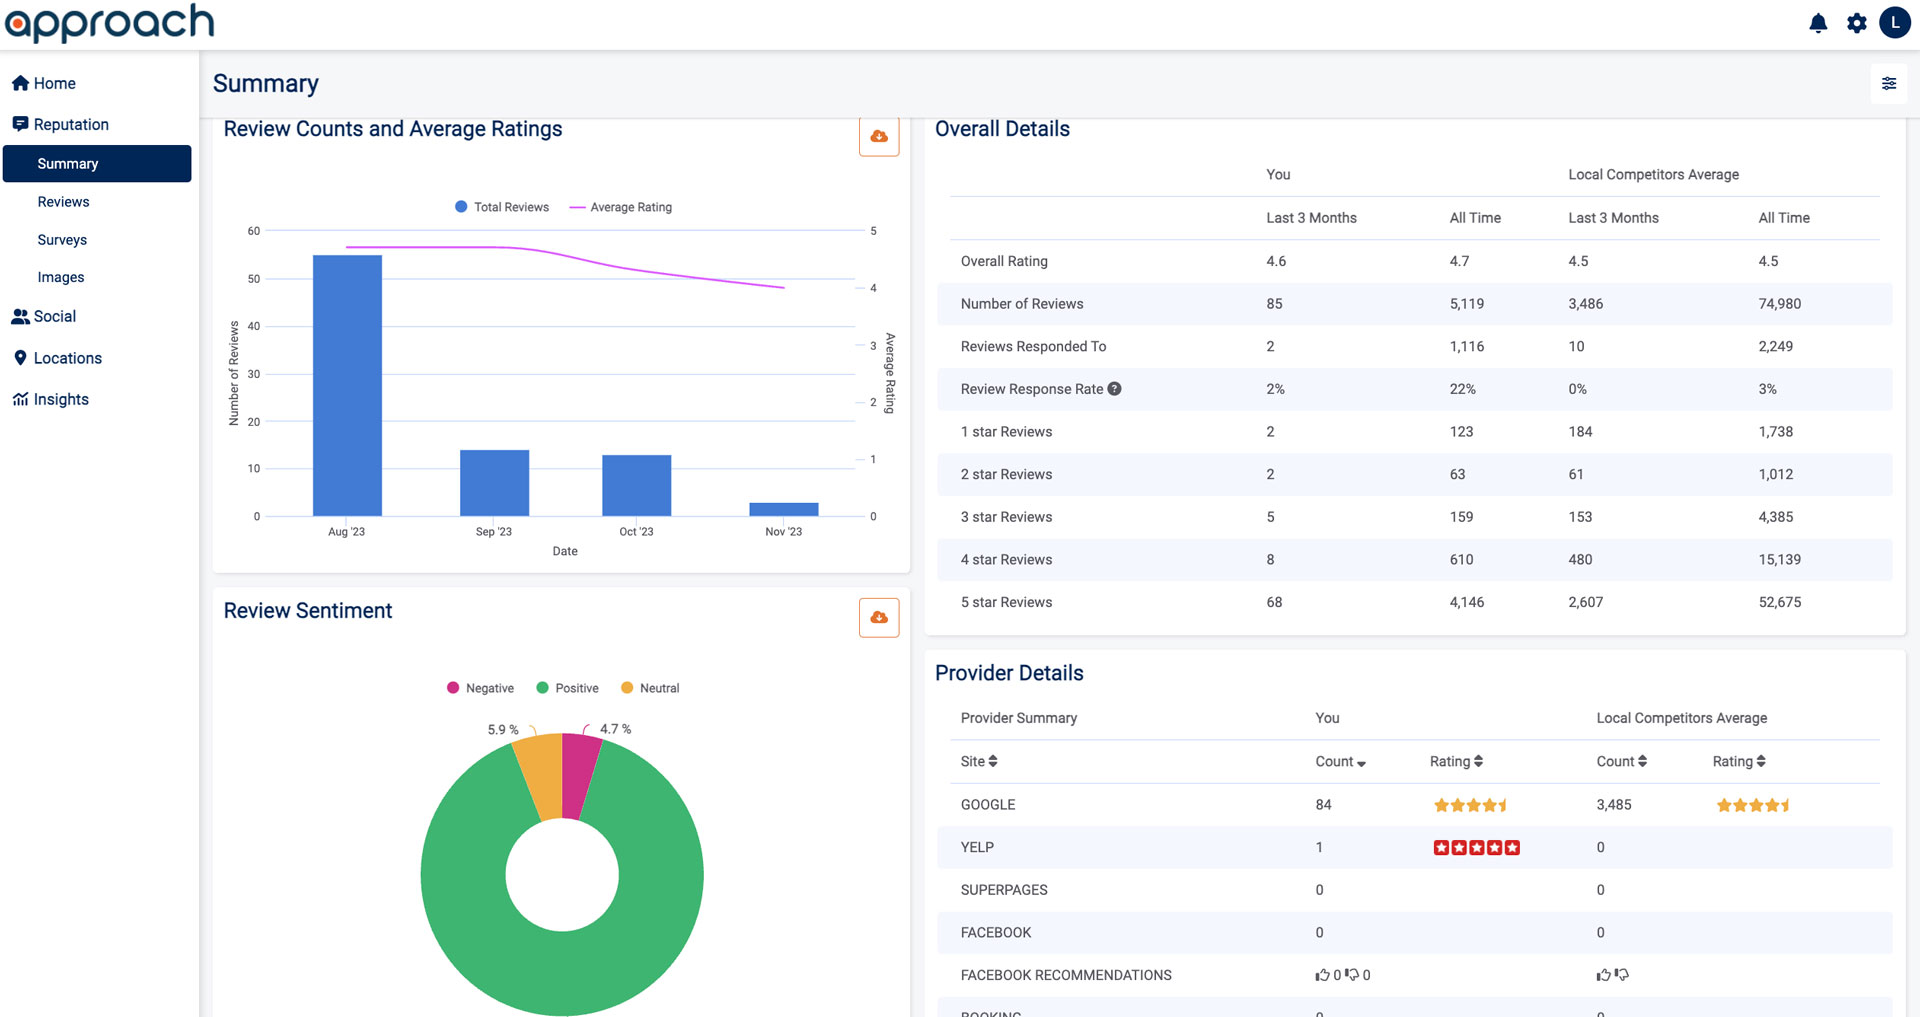Toggle Average Rating legend line
Viewport: 1920px width, 1017px height.
coord(621,207)
